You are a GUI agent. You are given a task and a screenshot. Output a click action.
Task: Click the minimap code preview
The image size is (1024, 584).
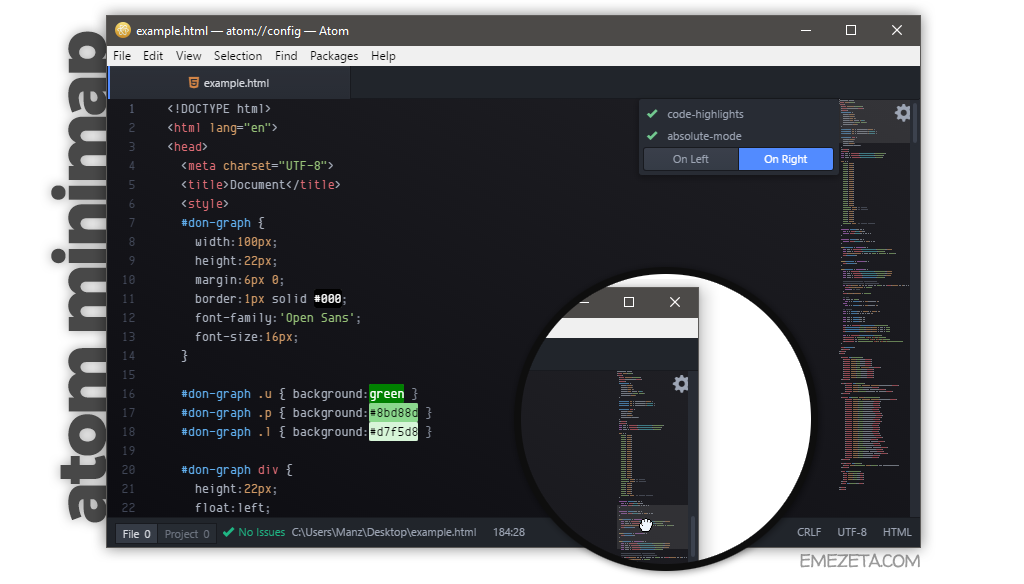coord(874,294)
